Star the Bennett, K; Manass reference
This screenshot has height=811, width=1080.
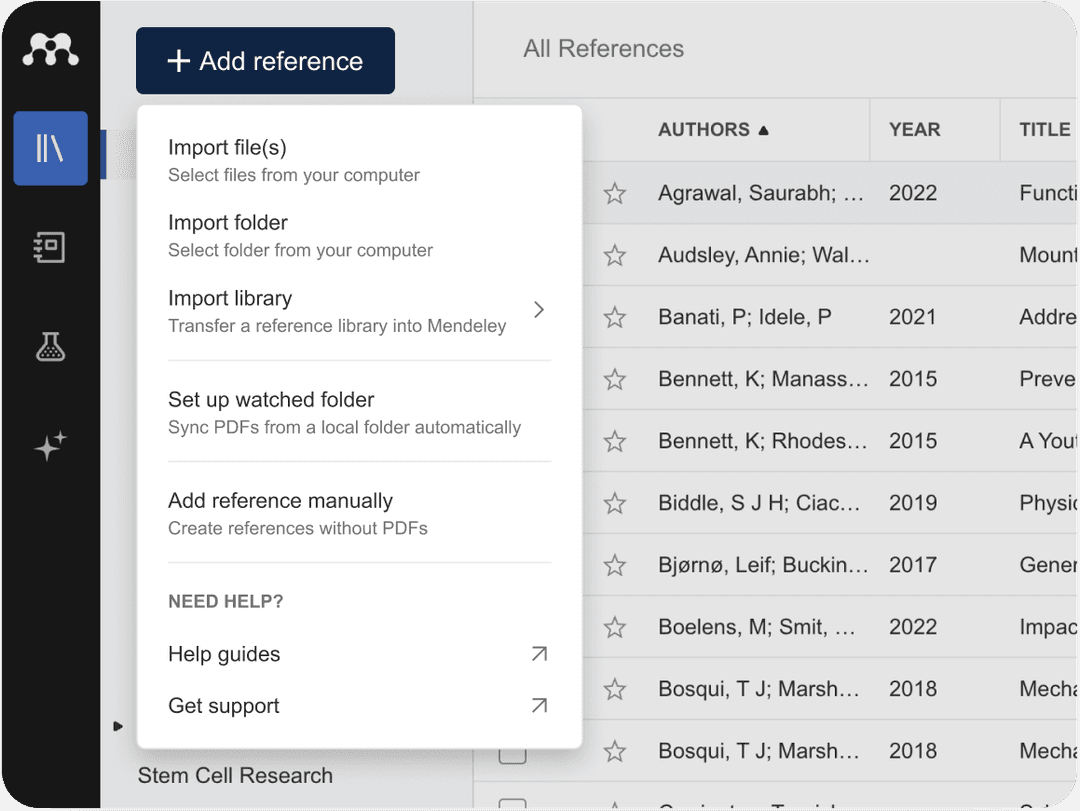click(614, 380)
